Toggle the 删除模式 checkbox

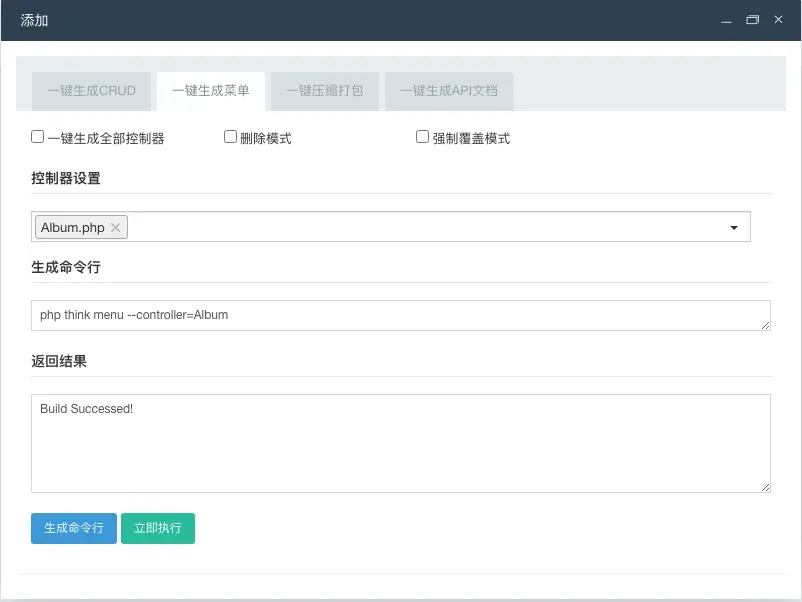point(230,137)
